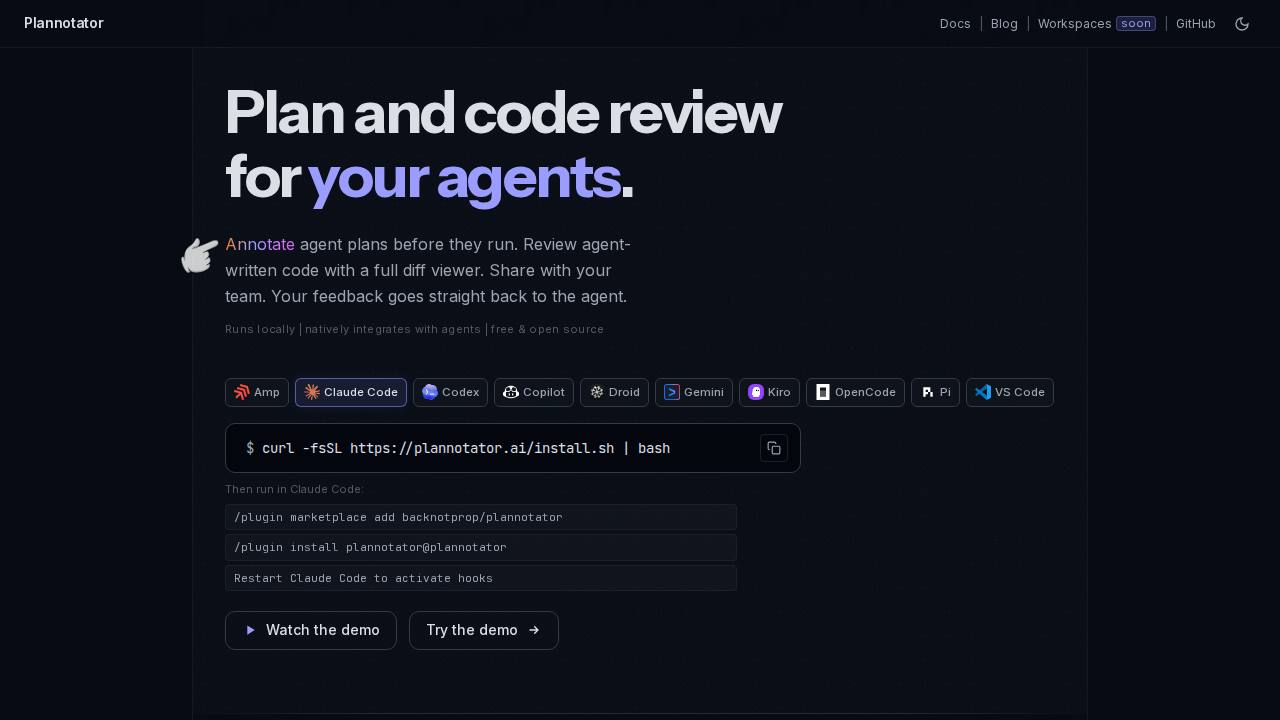Click the "soon" badge beside Workspaces
The height and width of the screenshot is (720, 1280).
coord(1136,24)
